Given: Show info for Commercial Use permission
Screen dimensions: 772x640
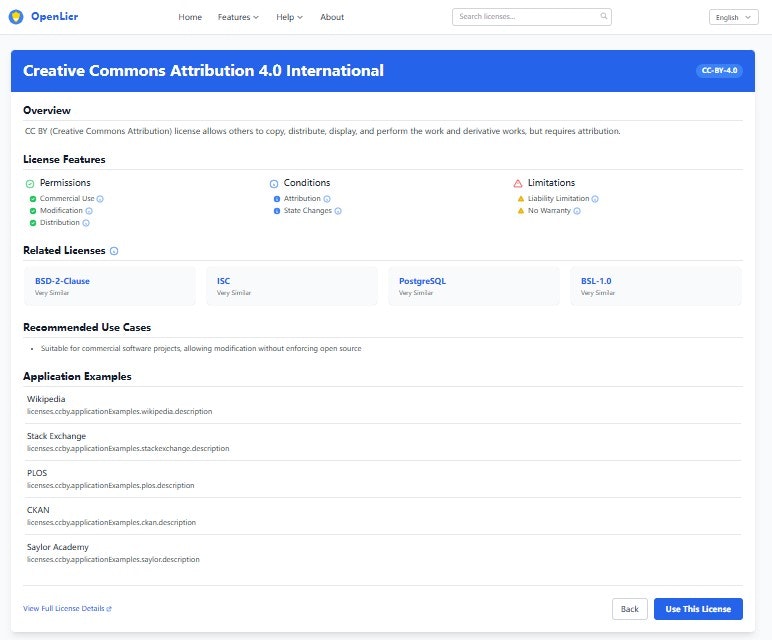Looking at the screenshot, I should pos(100,199).
